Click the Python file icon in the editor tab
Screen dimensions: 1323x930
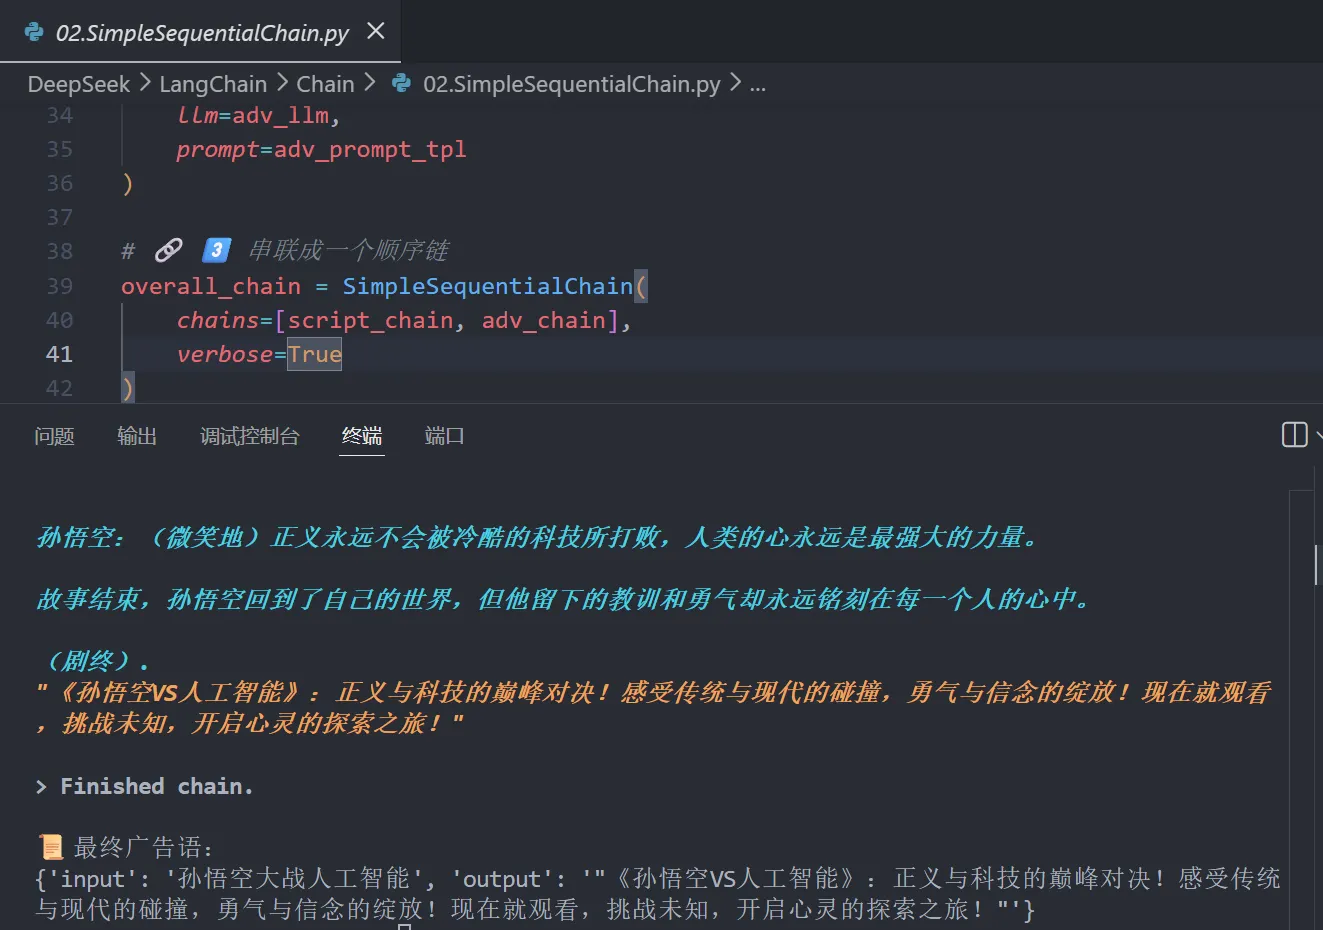click(34, 32)
